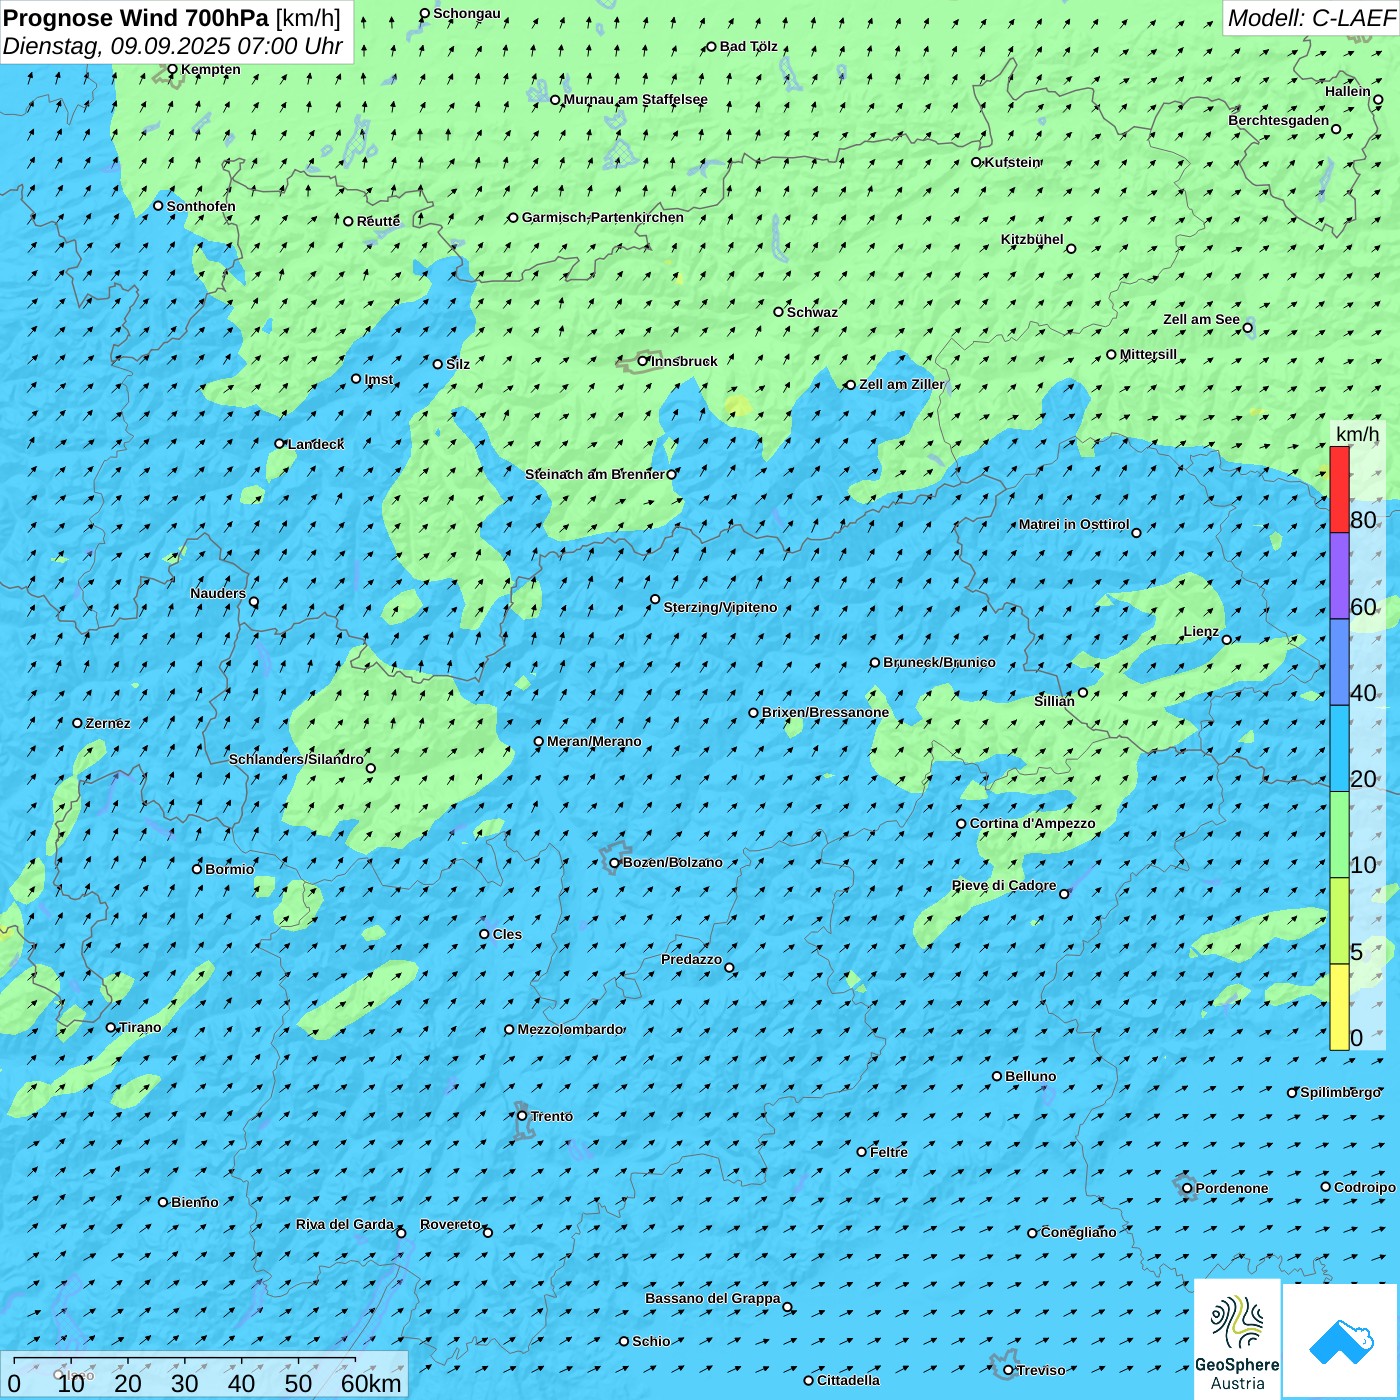Click the Schio town label
The image size is (1400, 1400).
click(x=651, y=1341)
